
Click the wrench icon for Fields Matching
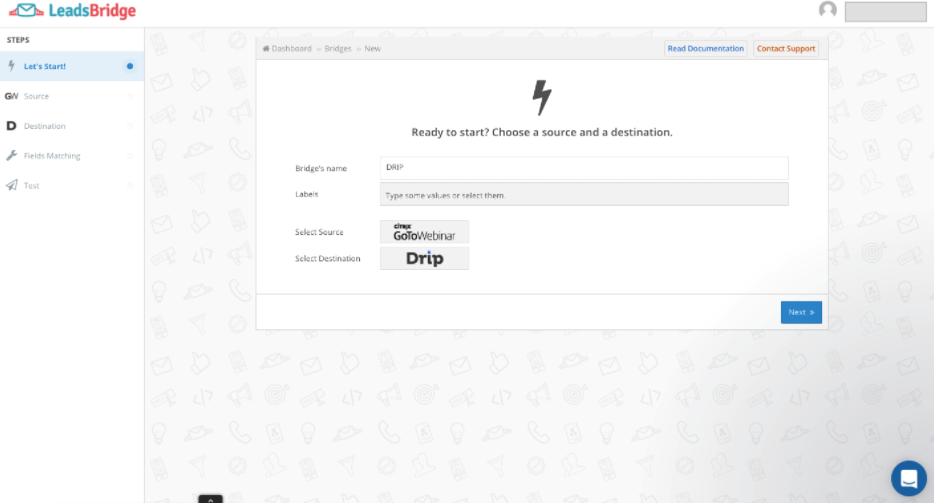coord(11,156)
